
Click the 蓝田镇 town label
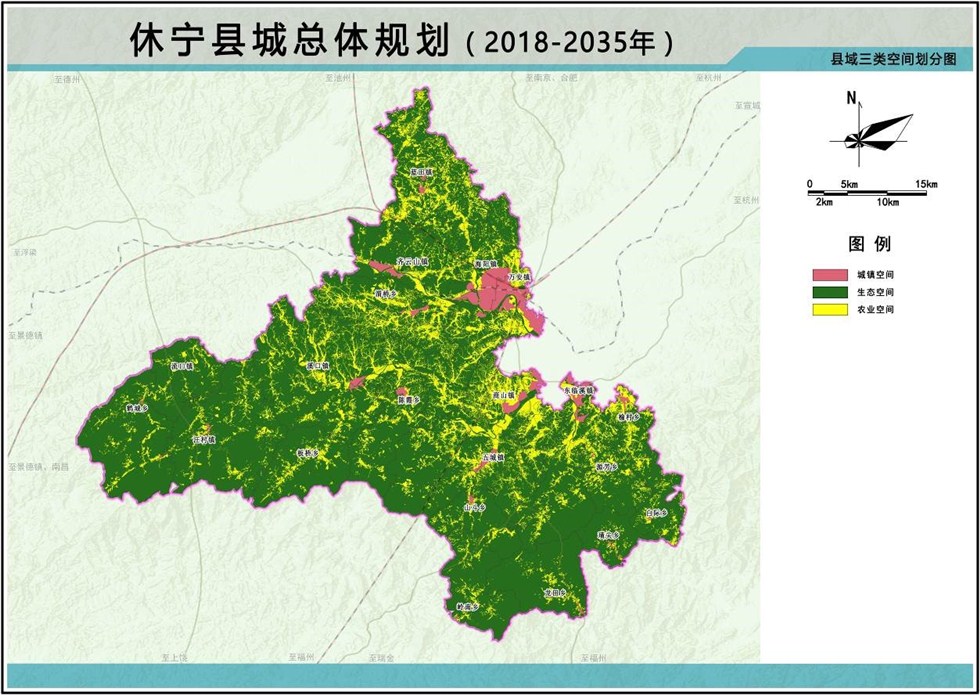tap(421, 171)
